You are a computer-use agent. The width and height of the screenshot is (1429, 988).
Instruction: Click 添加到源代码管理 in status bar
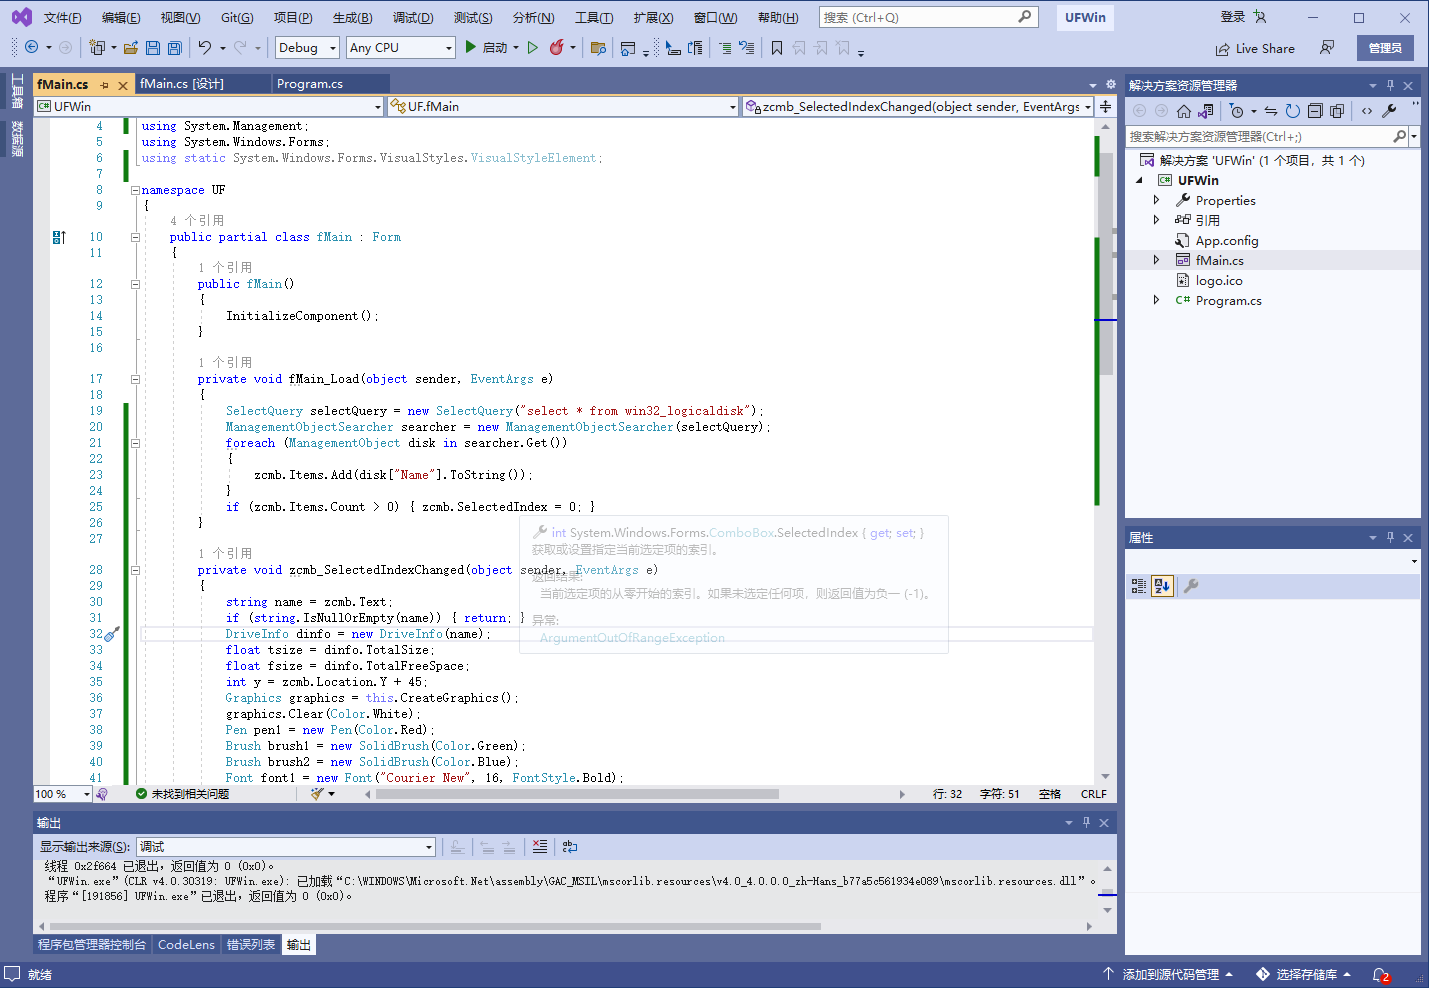pyautogui.click(x=1168, y=974)
